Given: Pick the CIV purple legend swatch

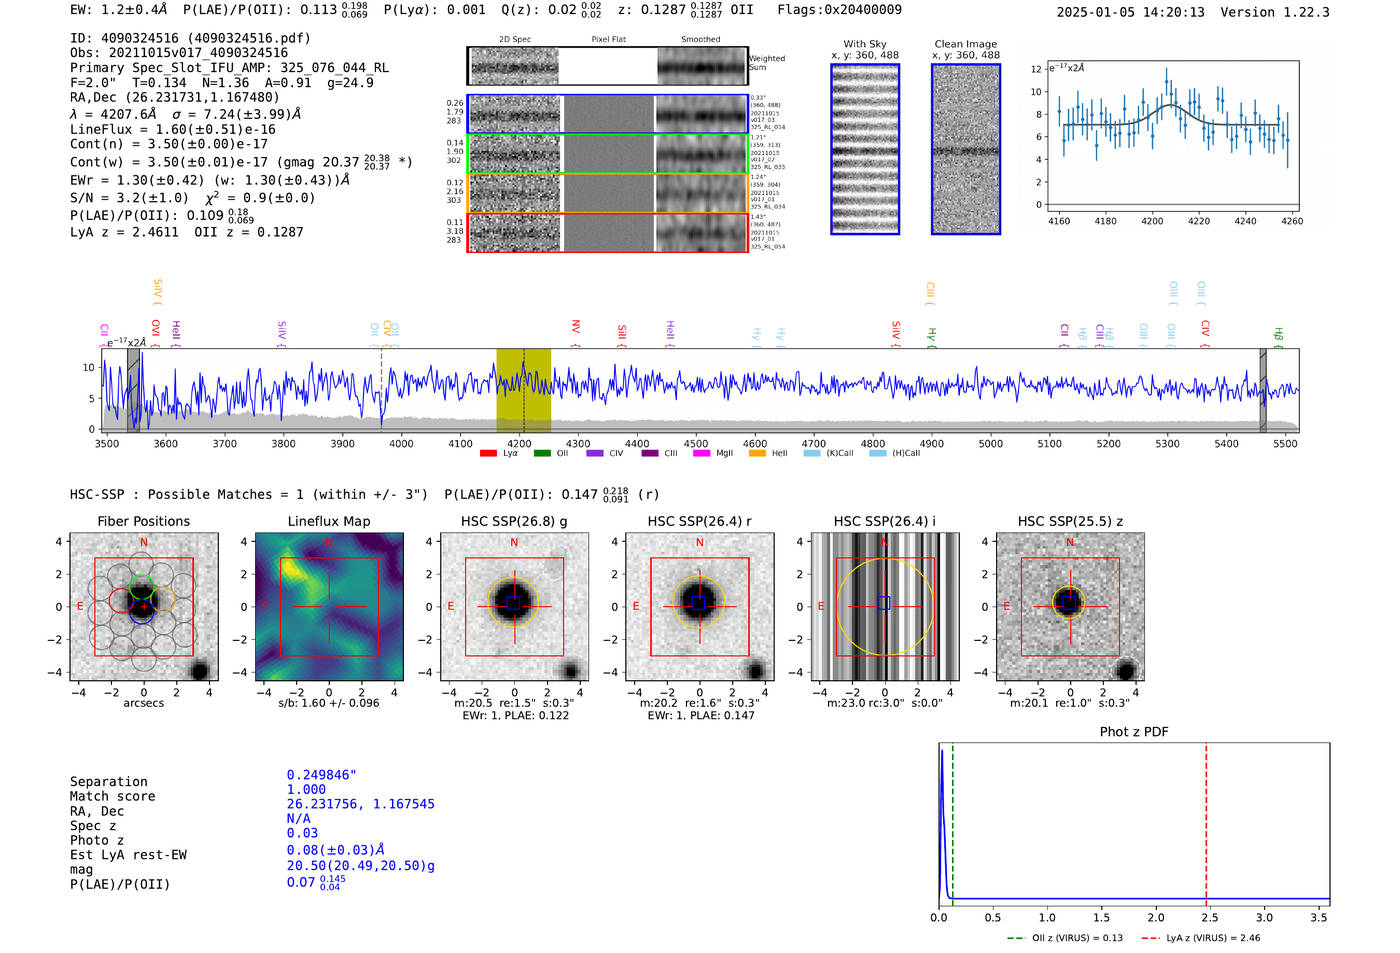Looking at the screenshot, I should 595,454.
